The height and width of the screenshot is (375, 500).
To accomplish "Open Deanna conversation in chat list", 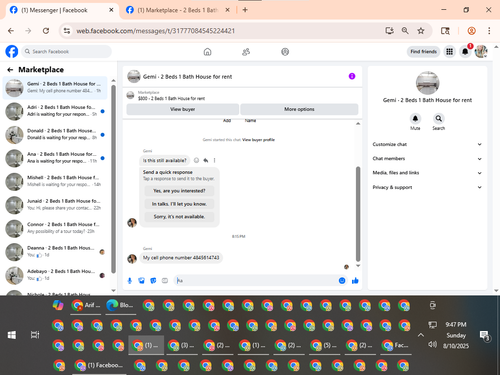I will click(x=55, y=252).
